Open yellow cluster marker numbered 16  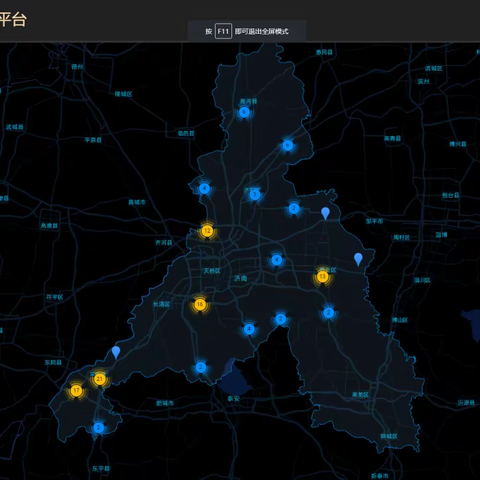click(200, 304)
